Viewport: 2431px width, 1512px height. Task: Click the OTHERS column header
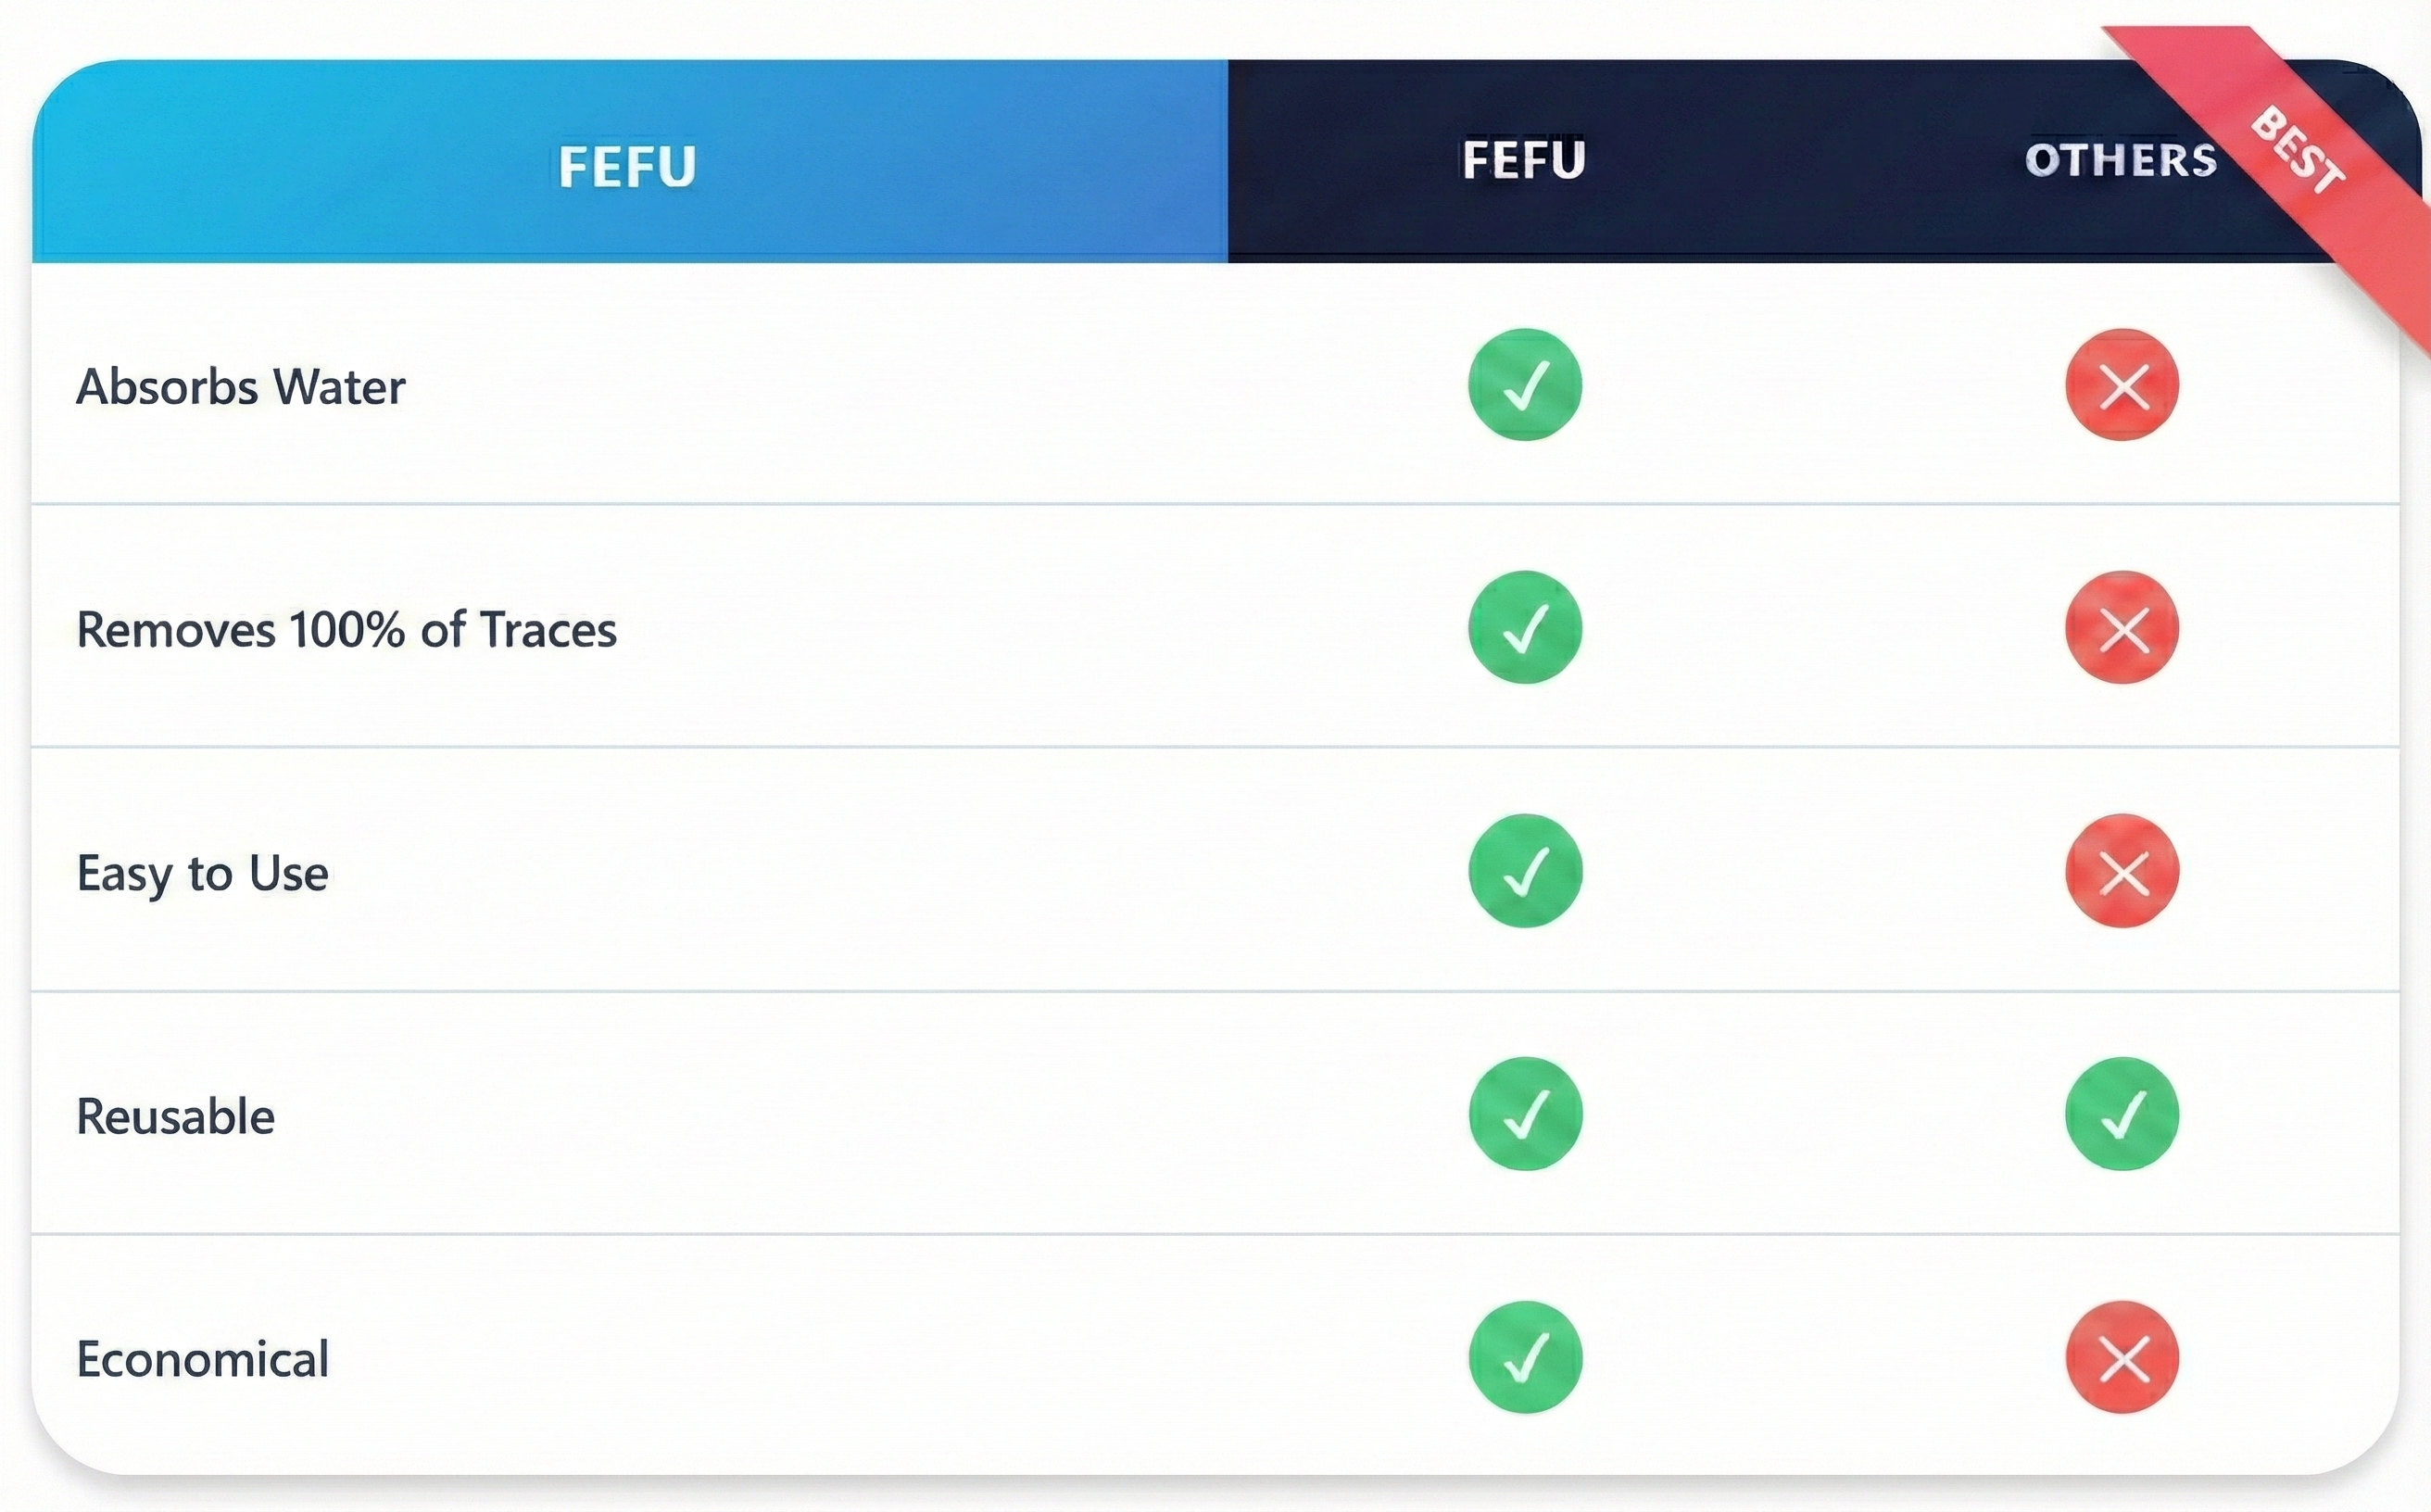(x=2120, y=160)
